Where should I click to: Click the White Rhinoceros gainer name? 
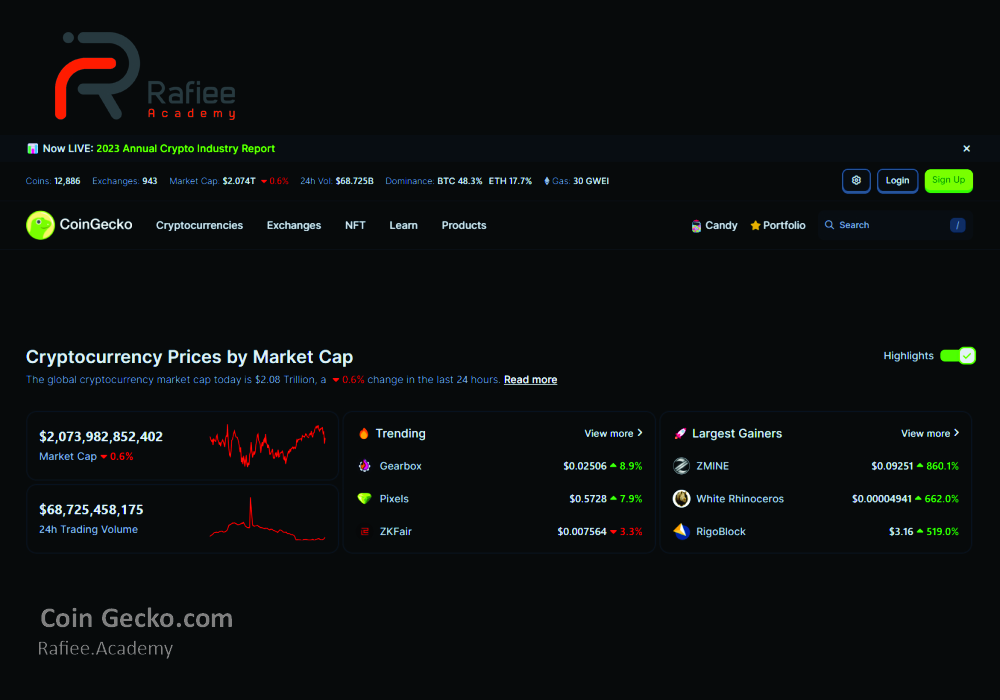pos(740,499)
